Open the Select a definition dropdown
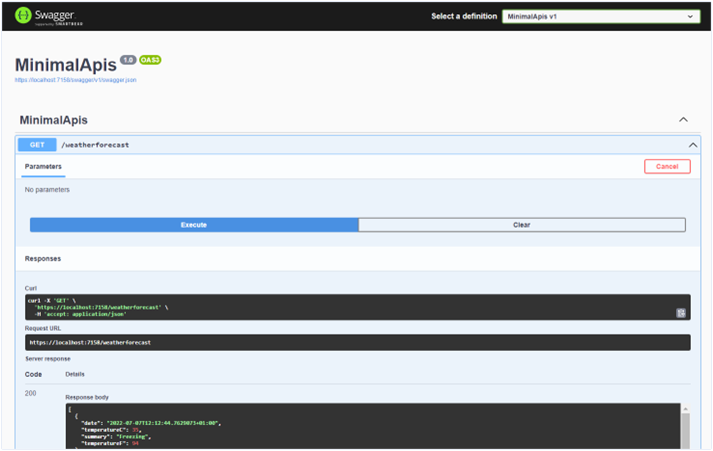713x451 pixels. coord(600,16)
